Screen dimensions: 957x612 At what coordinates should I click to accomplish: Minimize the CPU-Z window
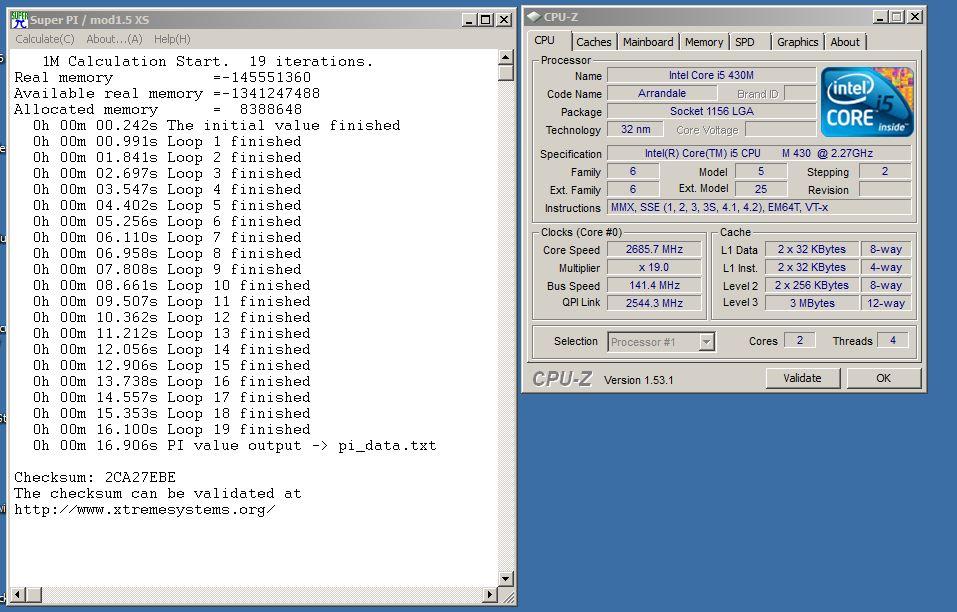pos(879,17)
